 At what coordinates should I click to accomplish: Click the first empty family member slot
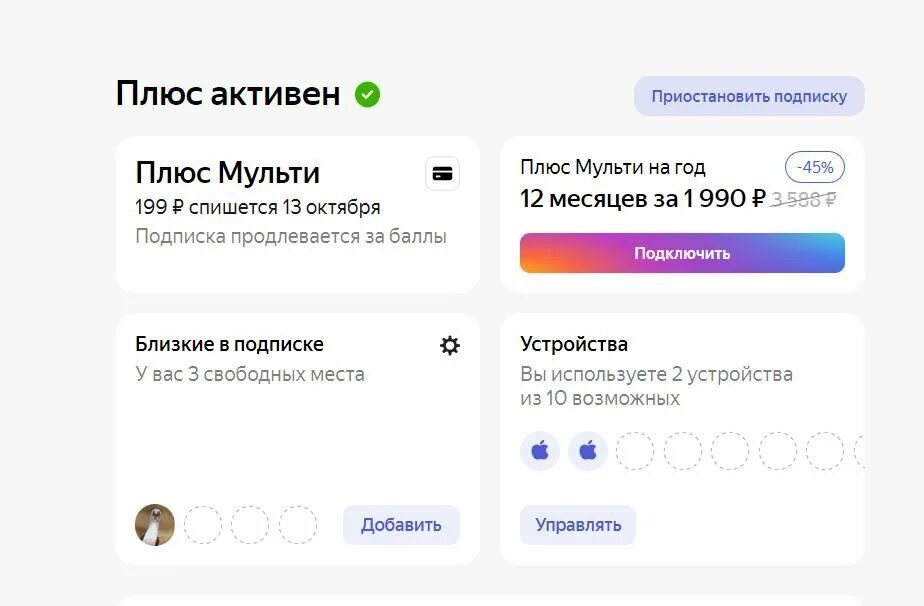pos(202,525)
